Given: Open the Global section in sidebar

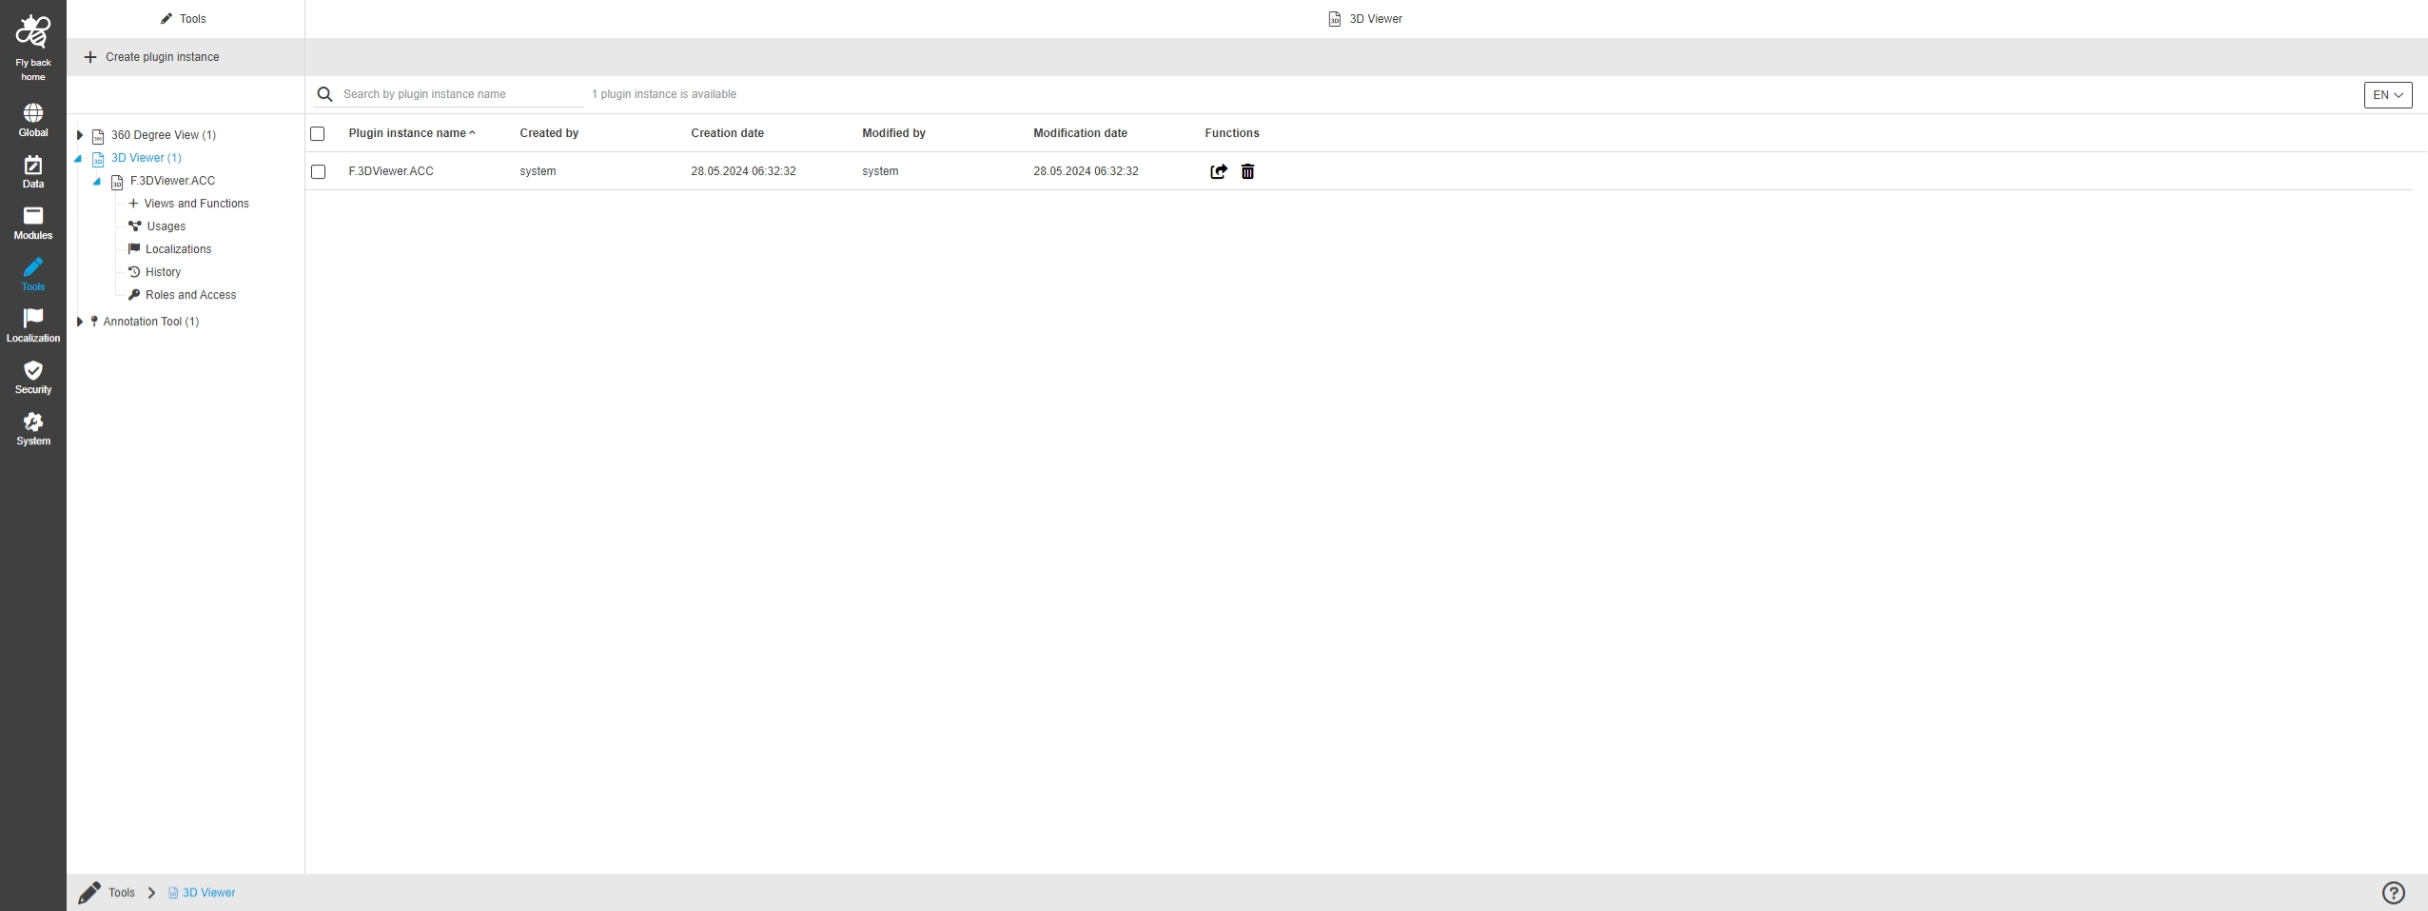Looking at the screenshot, I should [x=33, y=120].
